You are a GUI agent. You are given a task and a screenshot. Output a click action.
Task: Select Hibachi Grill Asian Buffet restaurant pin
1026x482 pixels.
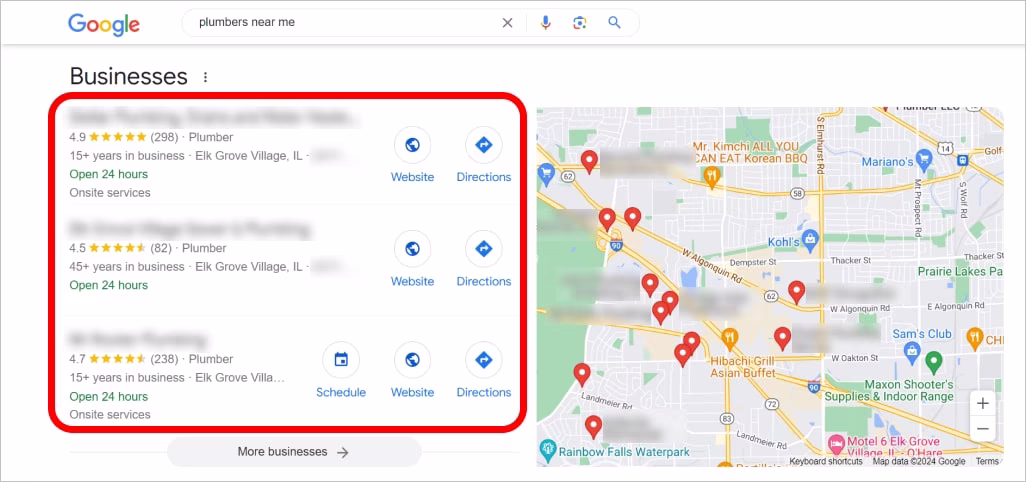pos(730,339)
